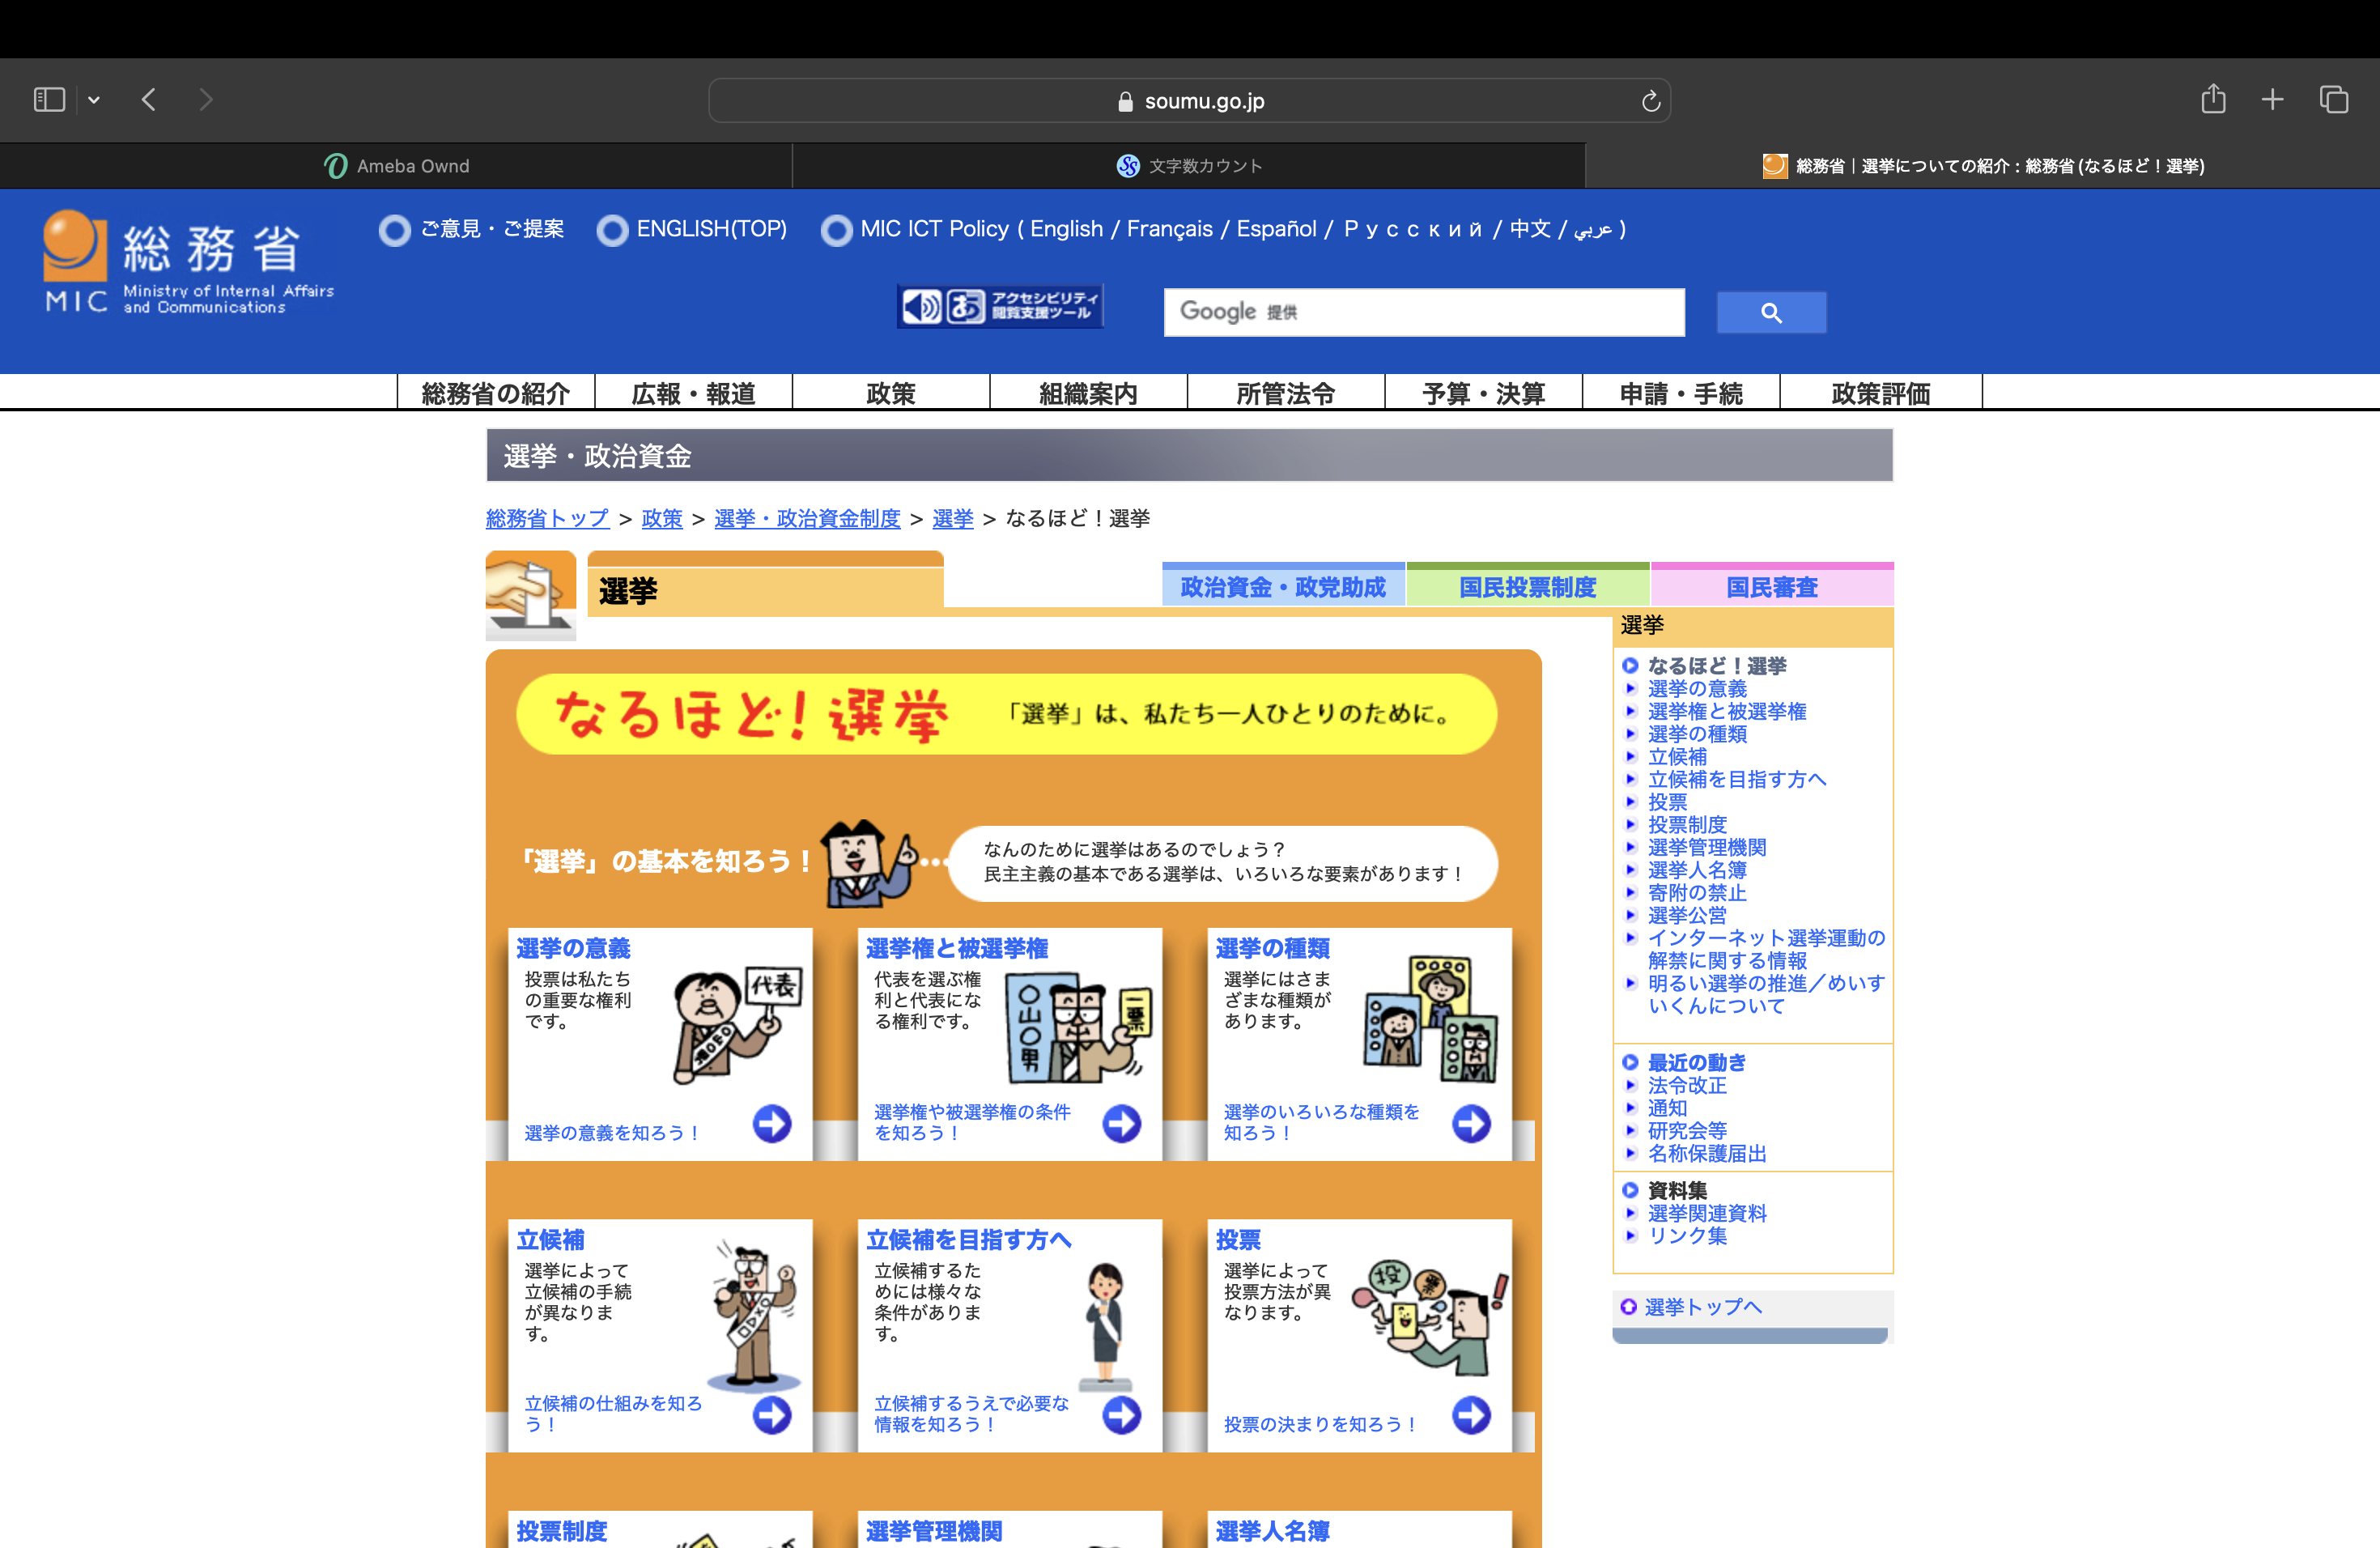2380x1548 pixels.
Task: Show the tab overview icon
Action: click(x=2334, y=99)
